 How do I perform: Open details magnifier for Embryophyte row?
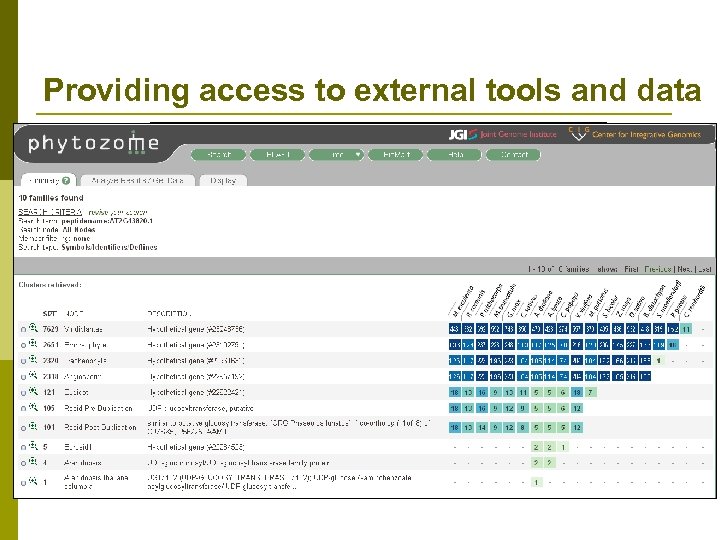click(x=33, y=344)
